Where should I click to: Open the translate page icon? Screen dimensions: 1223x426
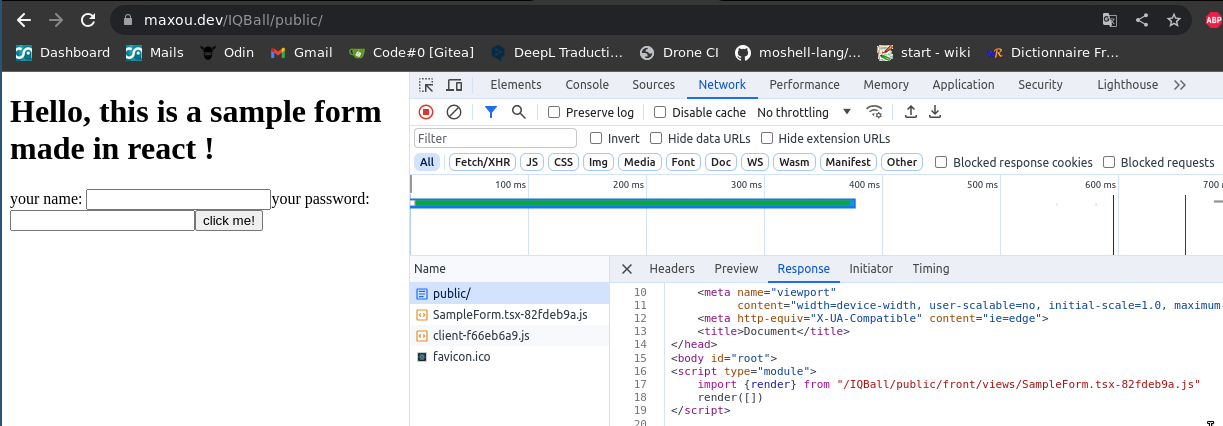pyautogui.click(x=1110, y=19)
